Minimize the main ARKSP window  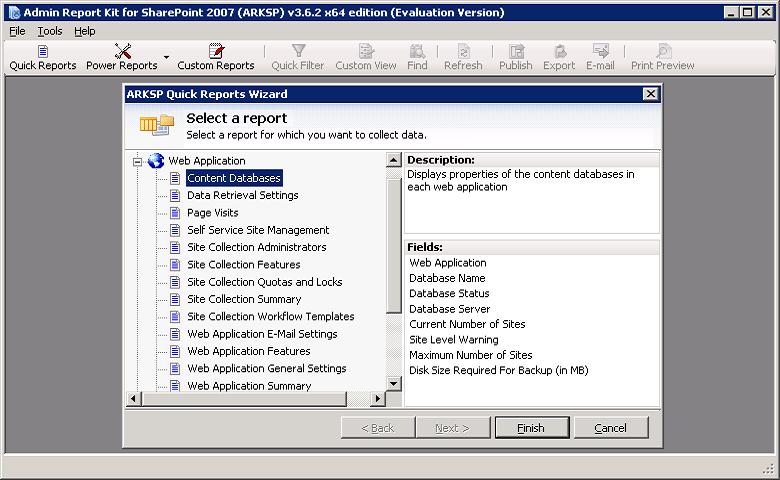(731, 12)
